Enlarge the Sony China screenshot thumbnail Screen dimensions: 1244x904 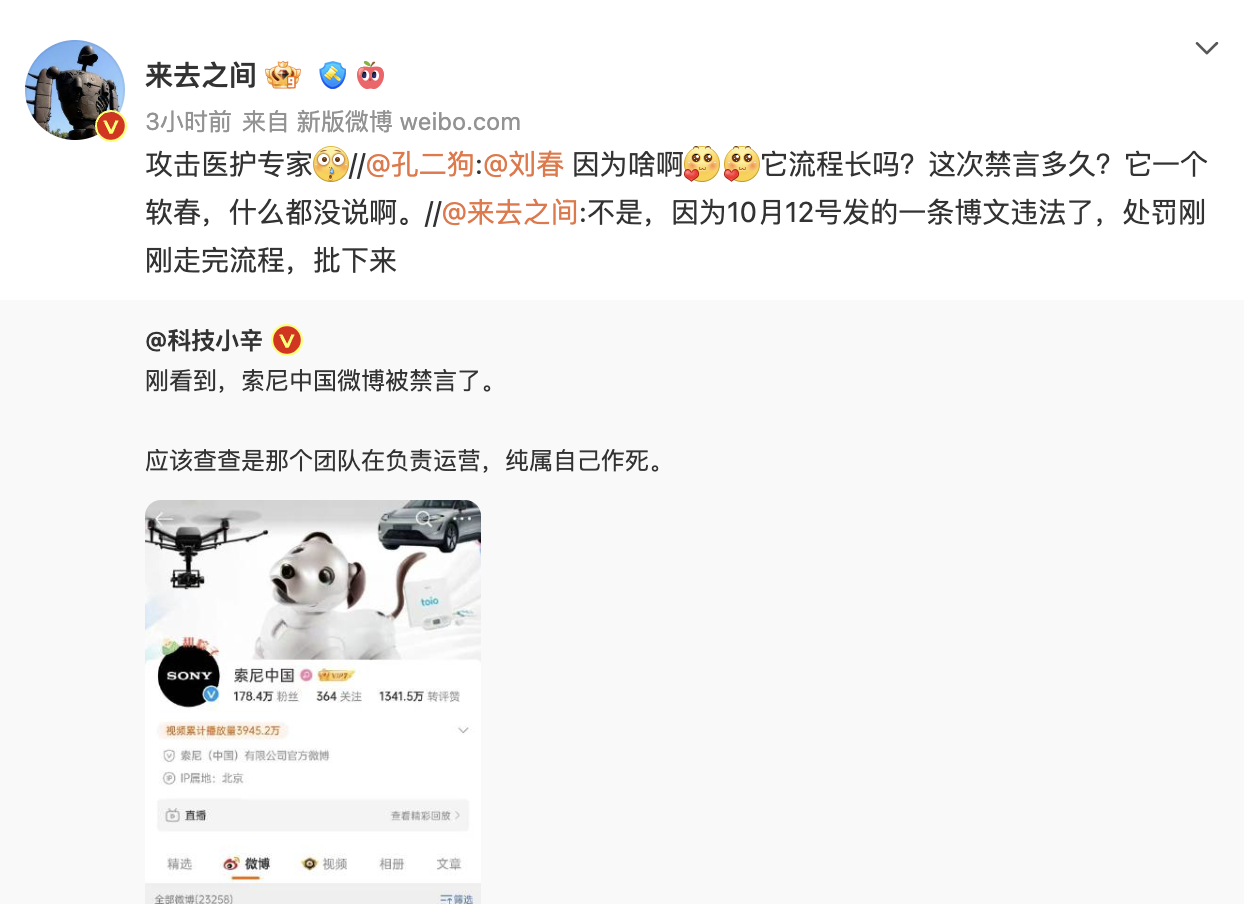coord(313,702)
